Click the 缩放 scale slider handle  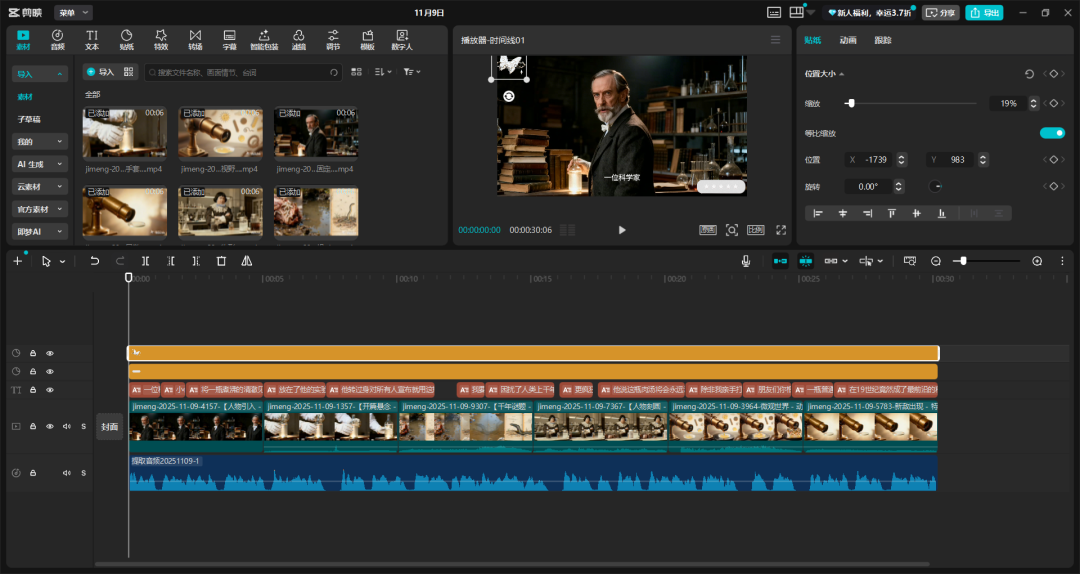point(850,103)
